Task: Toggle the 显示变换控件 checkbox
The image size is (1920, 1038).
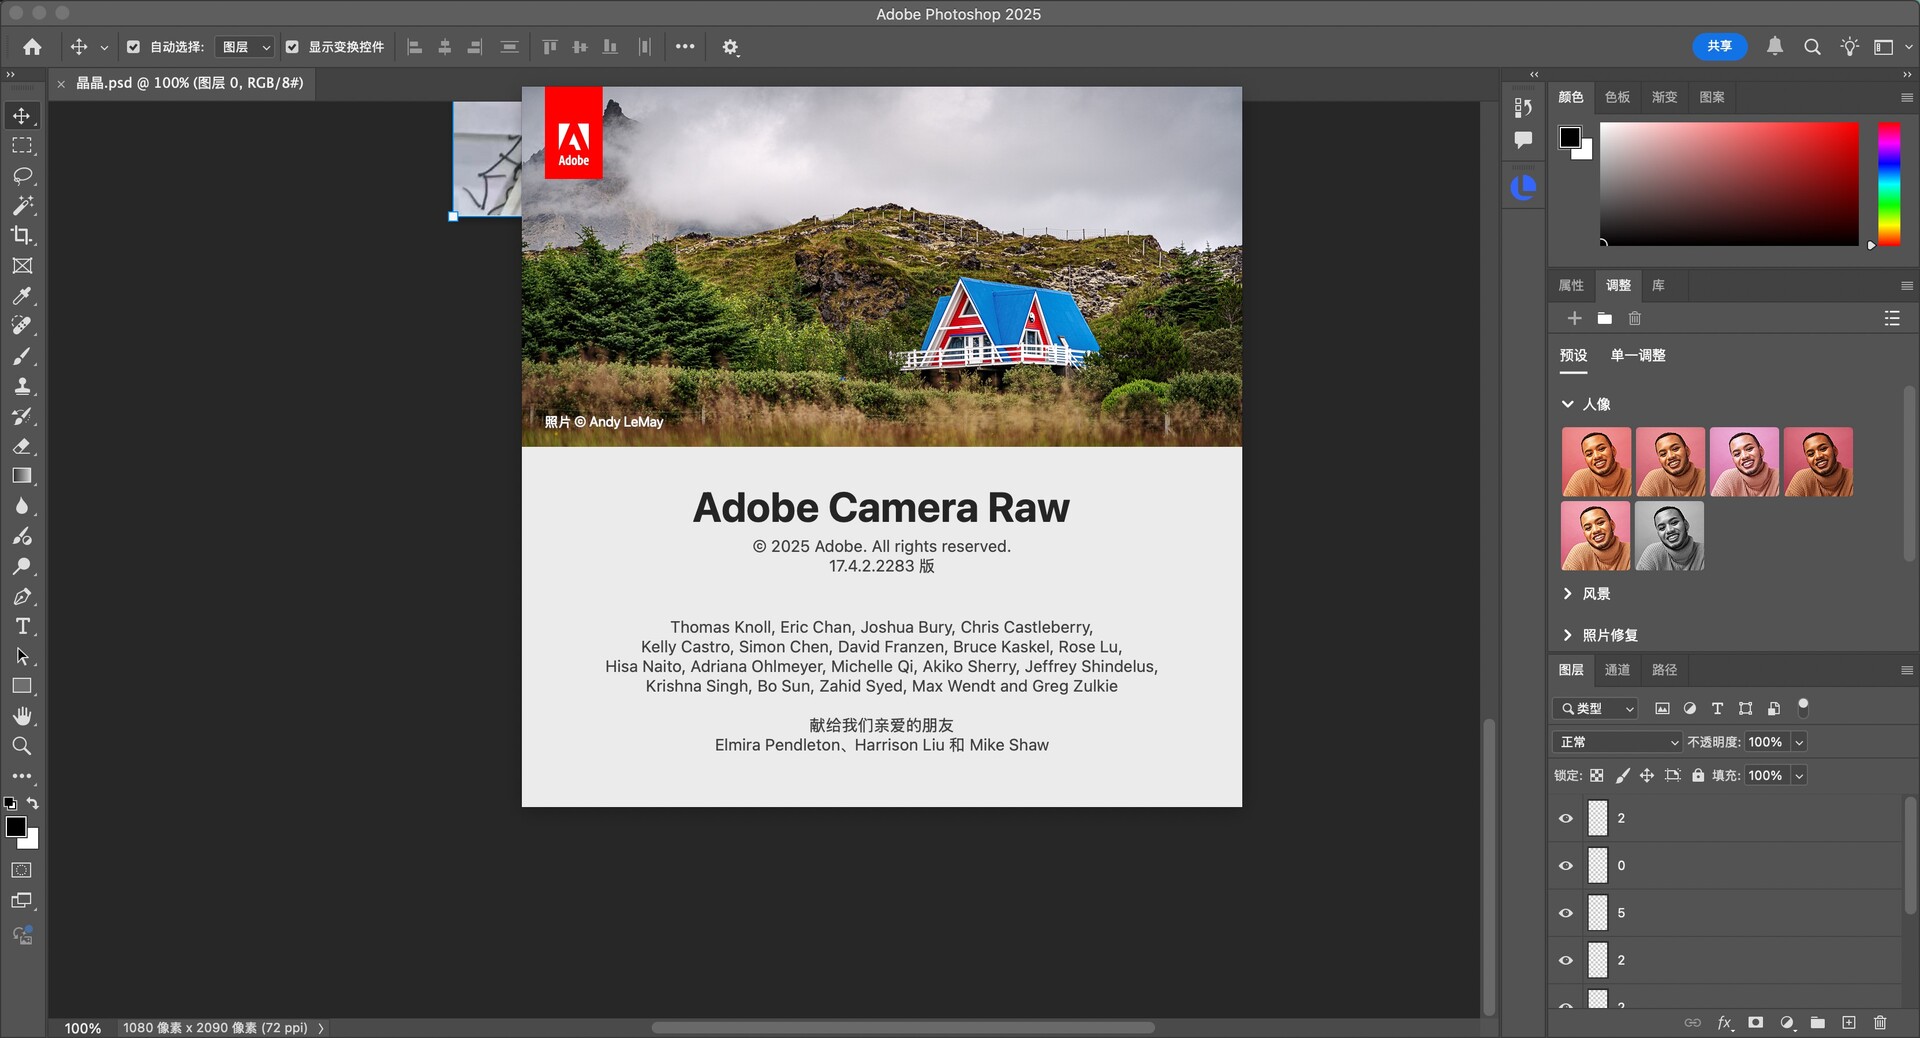Action: [x=292, y=47]
